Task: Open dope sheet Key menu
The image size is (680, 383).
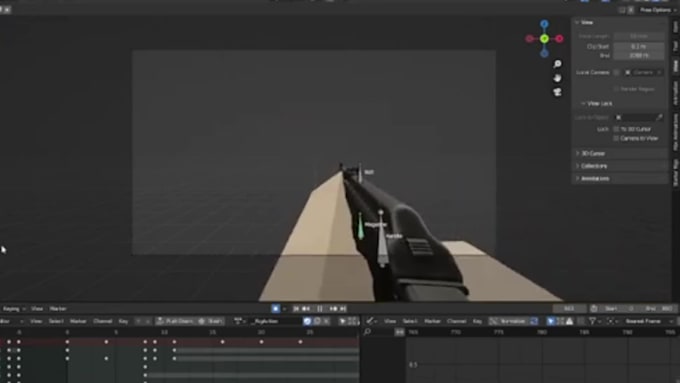Action: pos(123,321)
